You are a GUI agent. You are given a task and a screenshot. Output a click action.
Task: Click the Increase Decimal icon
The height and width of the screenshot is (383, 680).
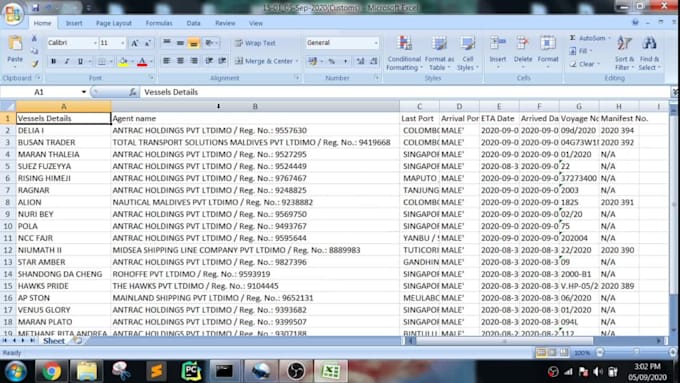tap(360, 61)
